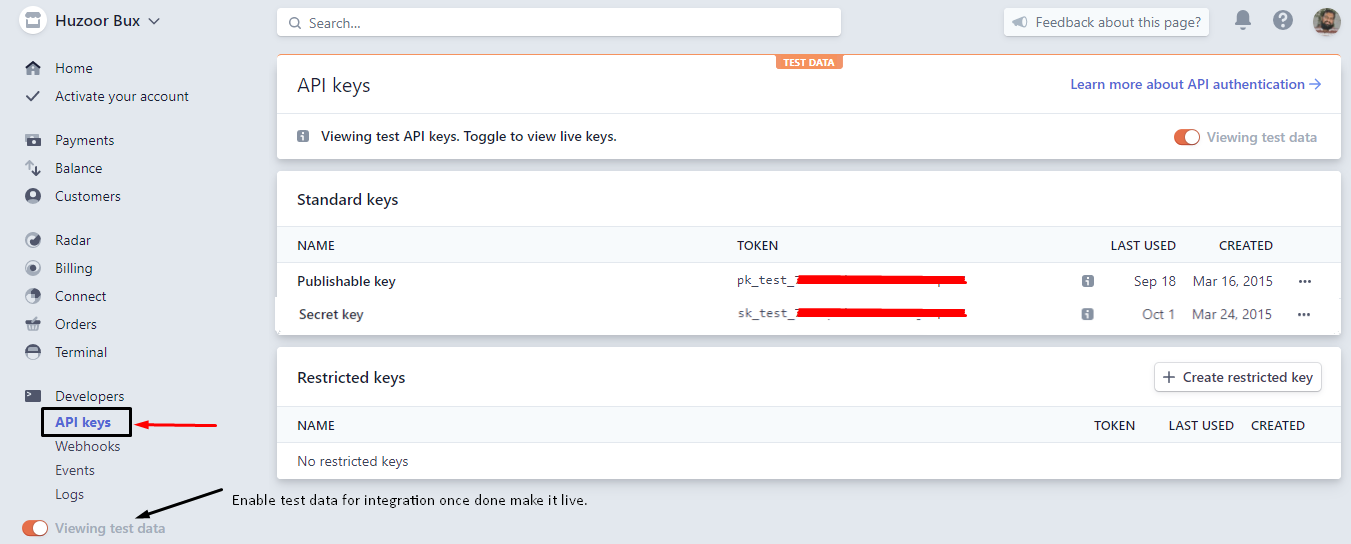The height and width of the screenshot is (544, 1351).
Task: Open the help question mark icon
Action: pyautogui.click(x=1283, y=20)
